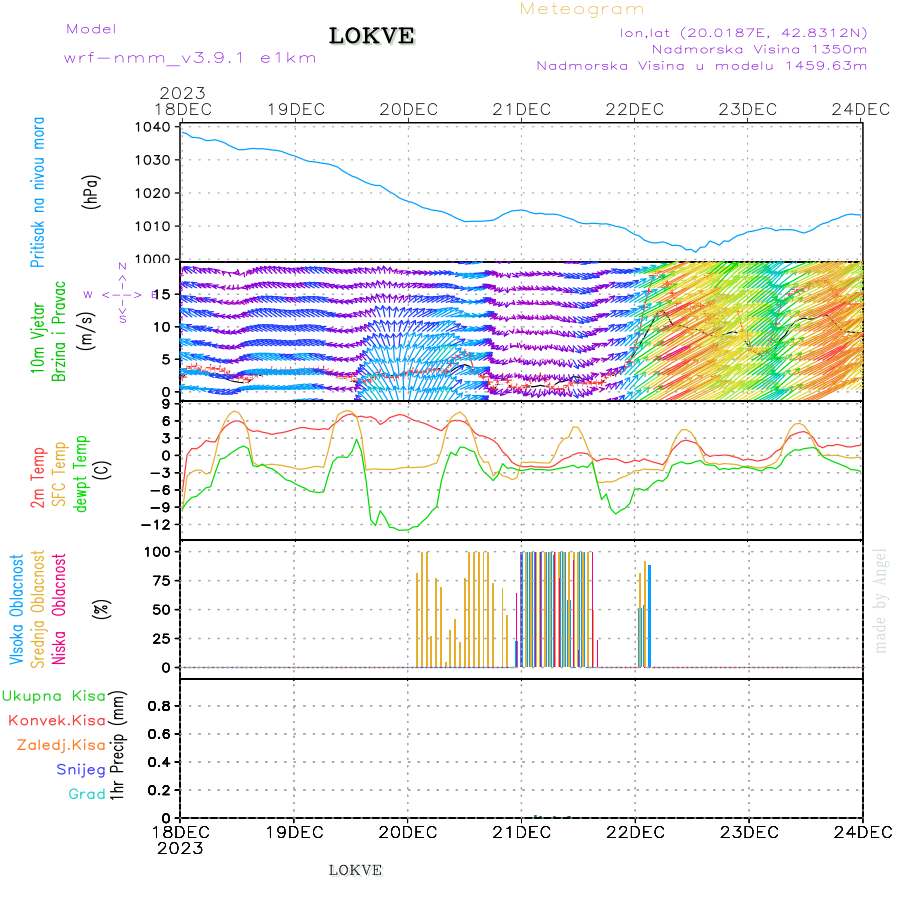The image size is (900, 900).
Task: Click the "Srednja Oblacnost" legend label
Action: click(x=38, y=610)
